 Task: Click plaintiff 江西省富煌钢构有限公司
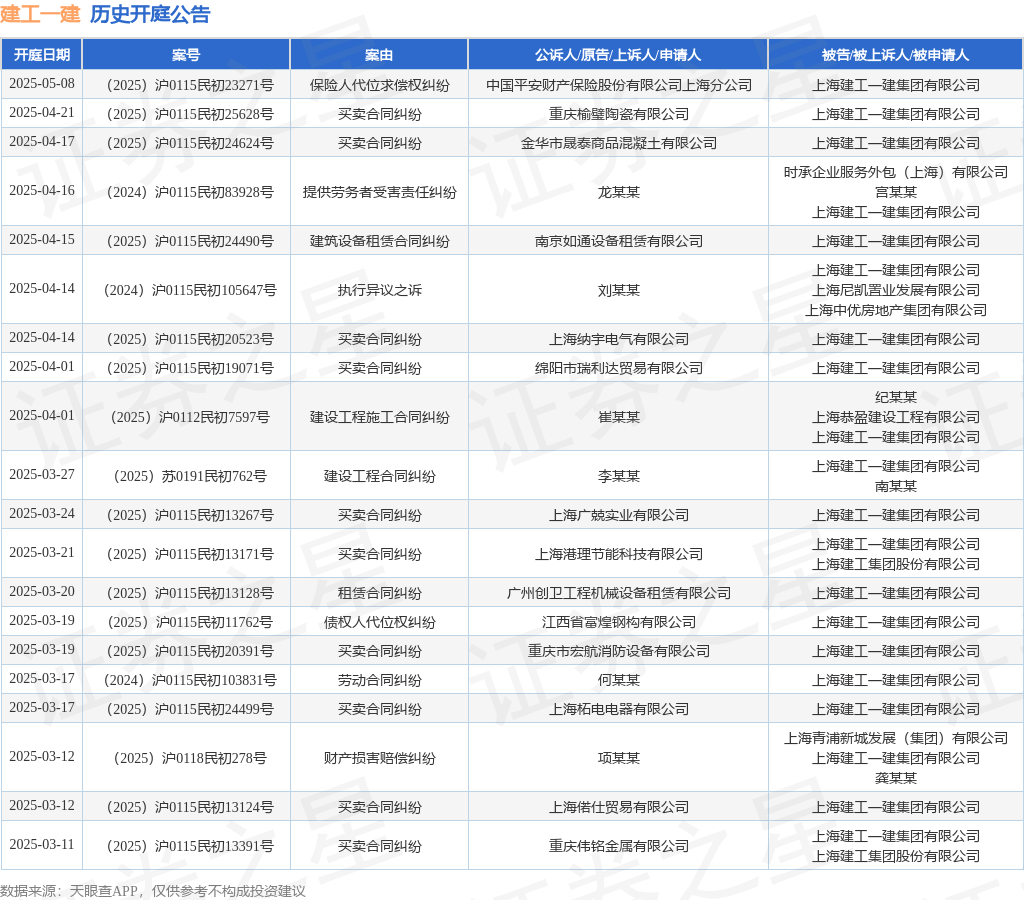click(618, 622)
